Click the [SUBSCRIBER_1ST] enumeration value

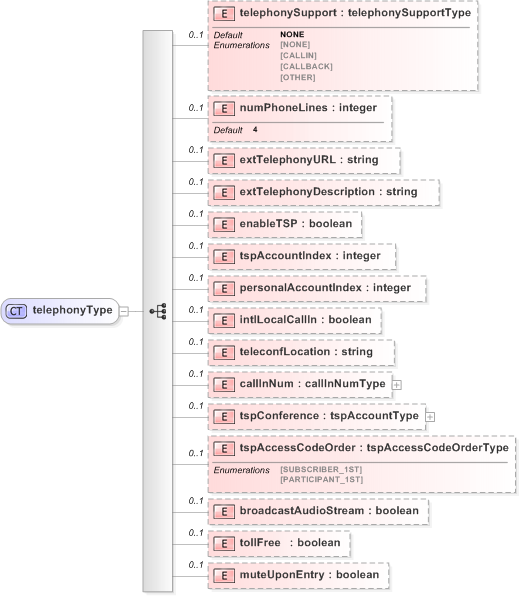coord(321,469)
